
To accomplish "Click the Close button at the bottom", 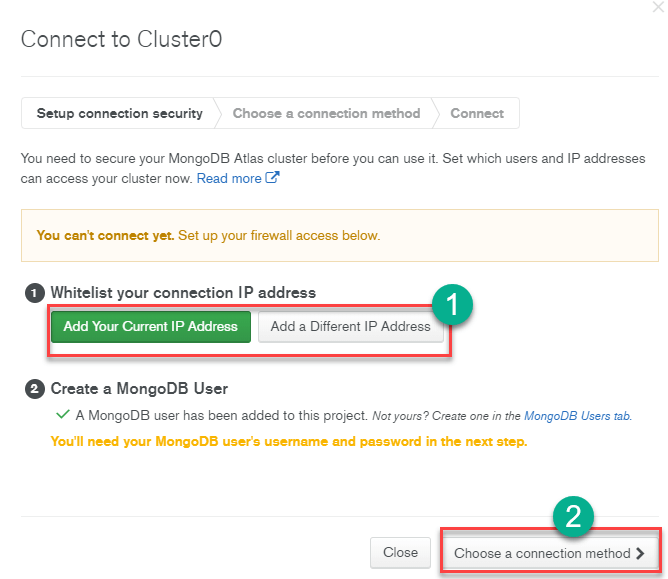I will pos(400,553).
